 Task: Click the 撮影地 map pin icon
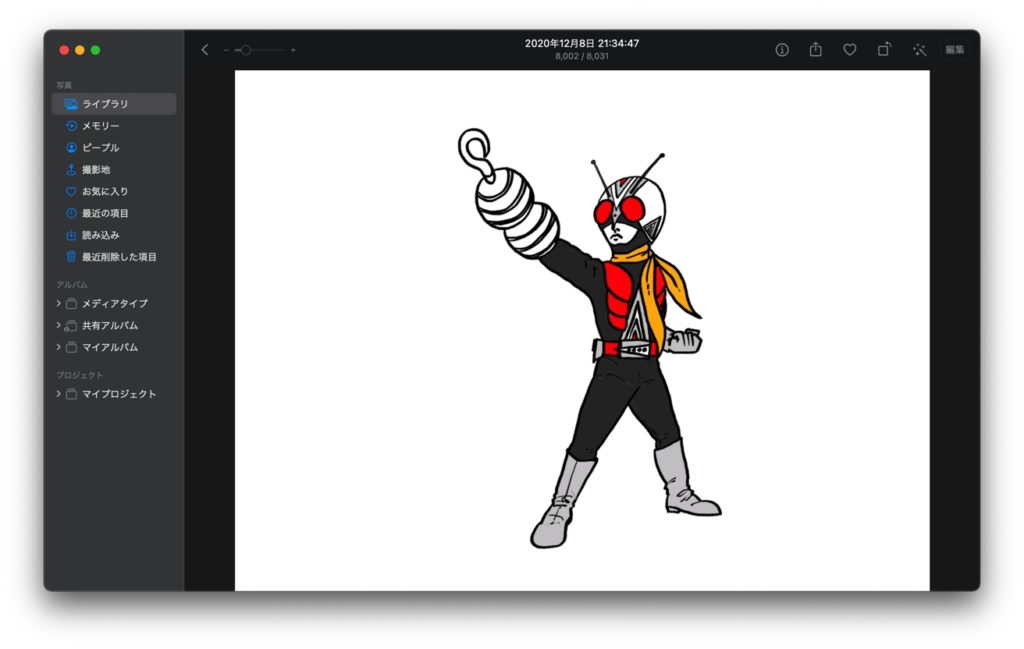[x=71, y=169]
